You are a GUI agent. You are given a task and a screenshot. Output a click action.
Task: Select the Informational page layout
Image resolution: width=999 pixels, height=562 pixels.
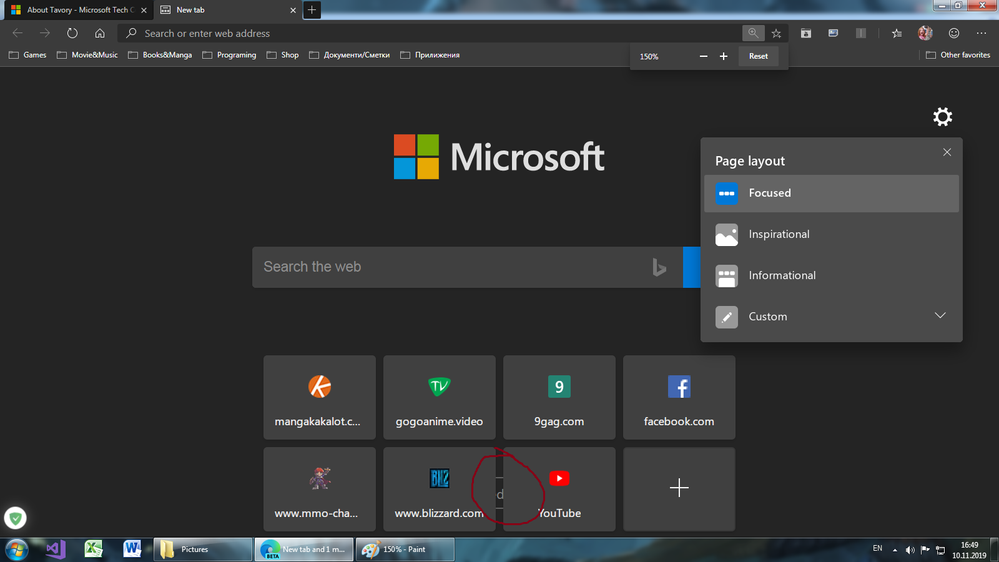pyautogui.click(x=831, y=276)
